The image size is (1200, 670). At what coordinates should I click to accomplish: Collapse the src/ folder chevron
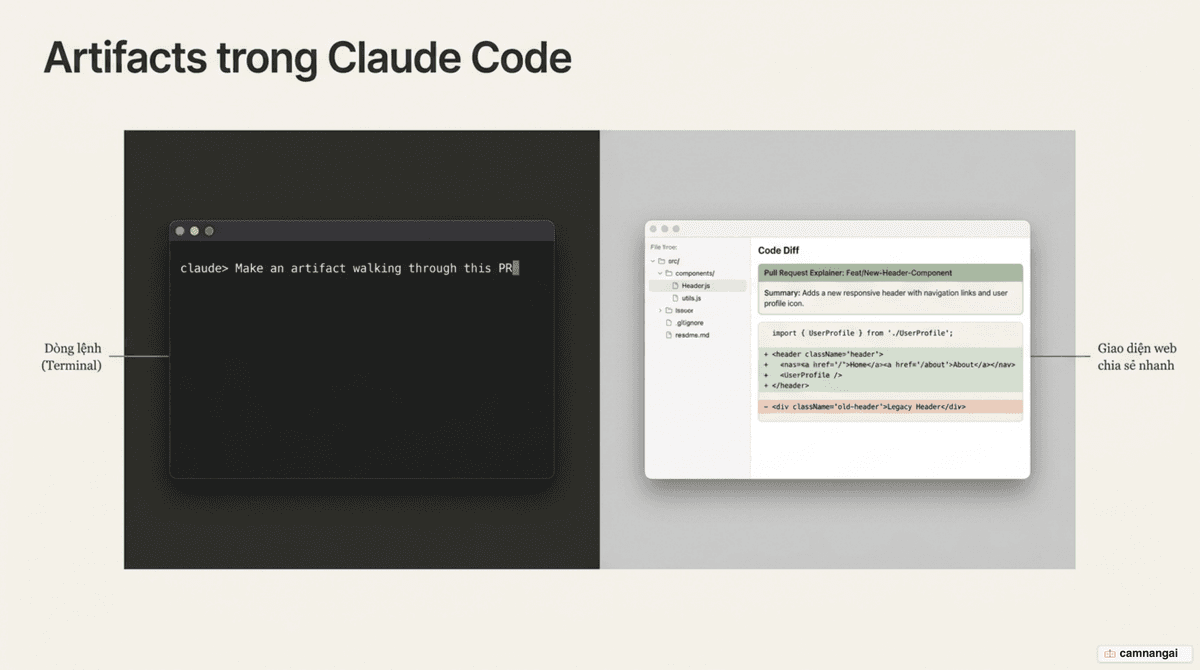[x=652, y=261]
